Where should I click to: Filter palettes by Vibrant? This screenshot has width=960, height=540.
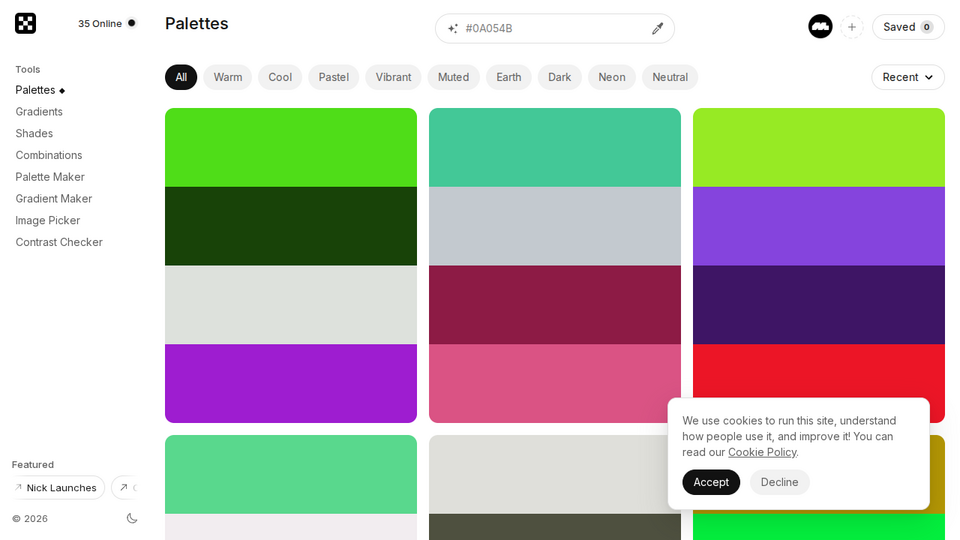pos(393,77)
